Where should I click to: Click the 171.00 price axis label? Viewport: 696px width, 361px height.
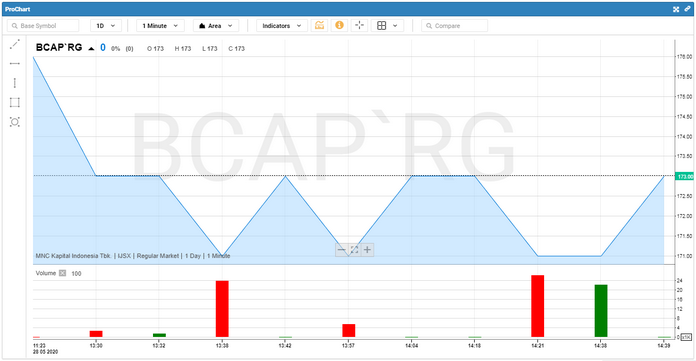[x=684, y=256]
